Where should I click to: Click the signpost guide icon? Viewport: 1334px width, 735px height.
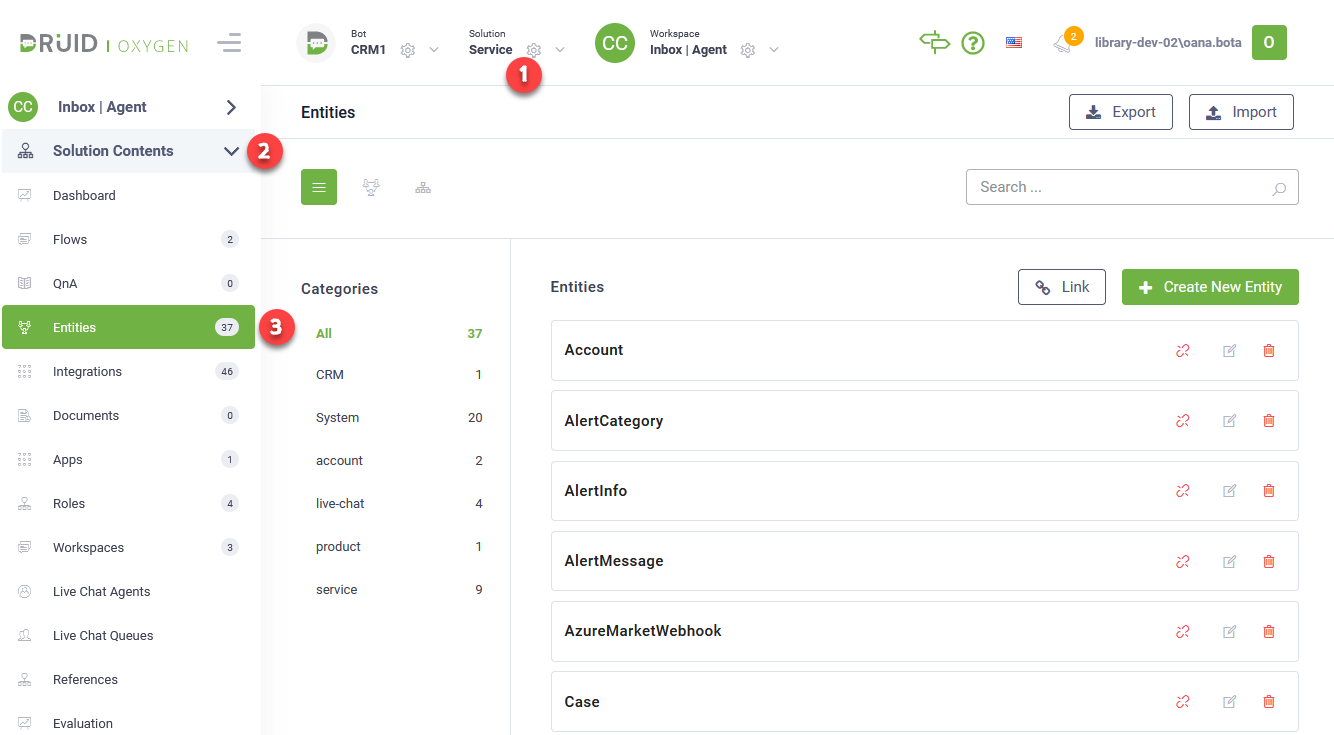[934, 42]
